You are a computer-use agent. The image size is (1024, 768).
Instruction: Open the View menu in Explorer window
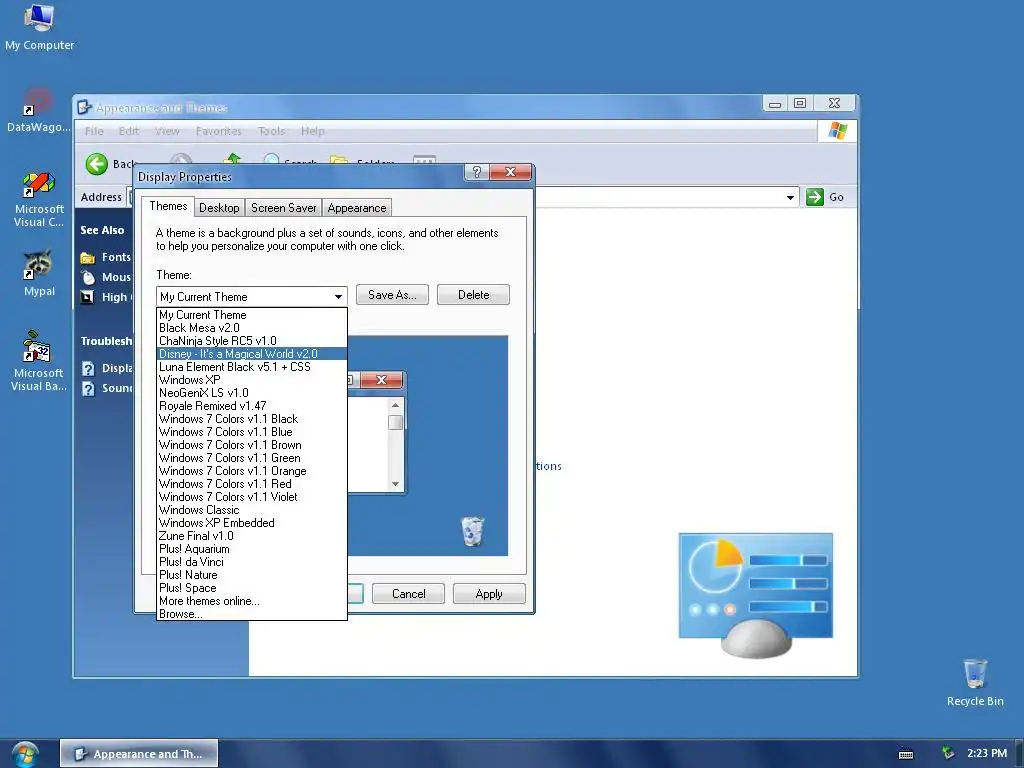(x=167, y=131)
